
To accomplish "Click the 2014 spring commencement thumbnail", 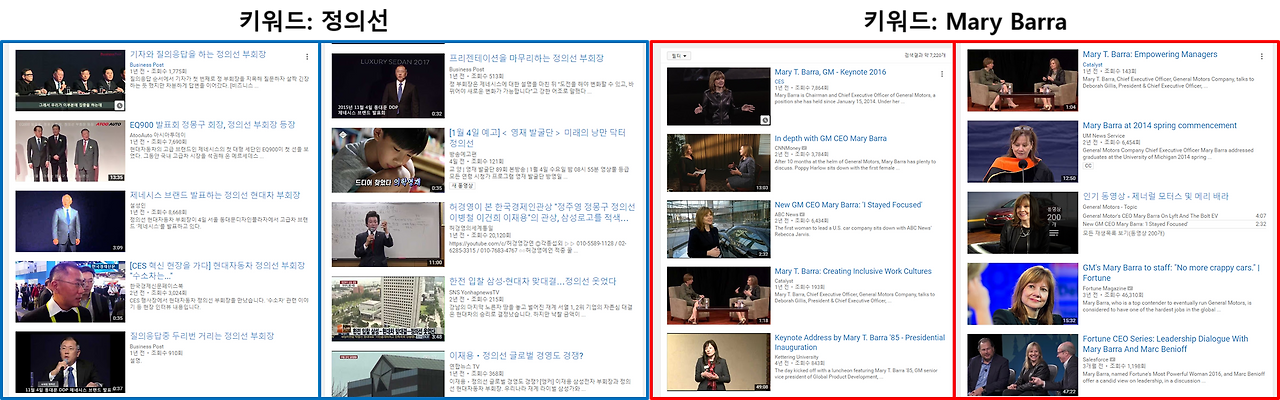I will point(1022,150).
